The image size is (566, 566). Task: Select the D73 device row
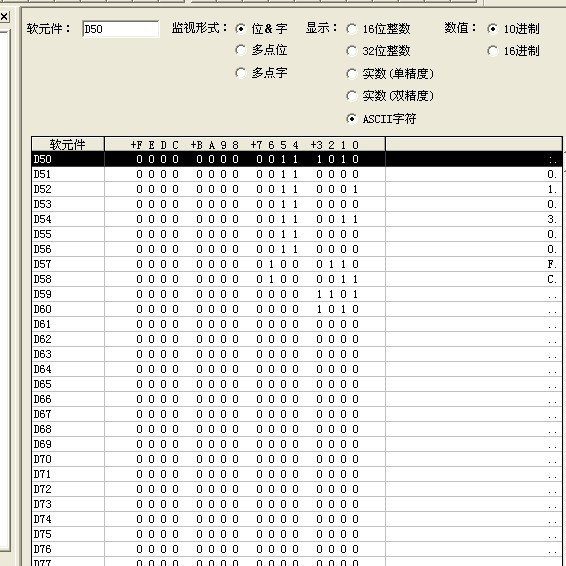click(297, 504)
